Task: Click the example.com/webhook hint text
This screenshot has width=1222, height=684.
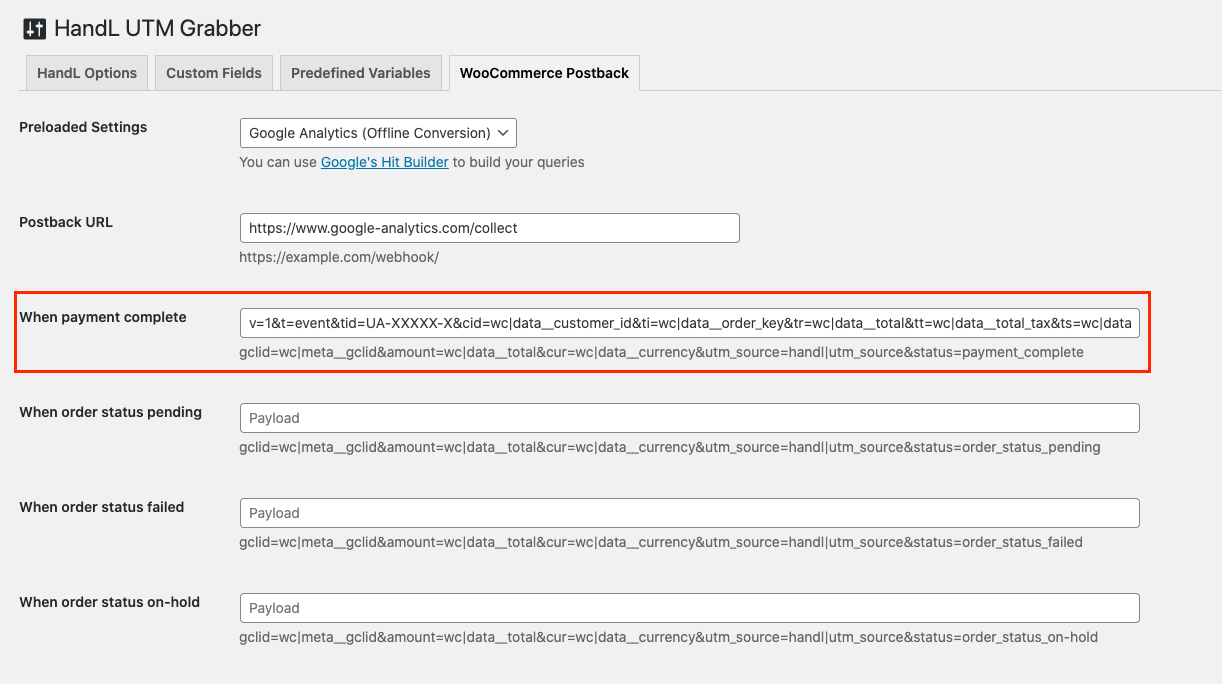Action: point(339,257)
